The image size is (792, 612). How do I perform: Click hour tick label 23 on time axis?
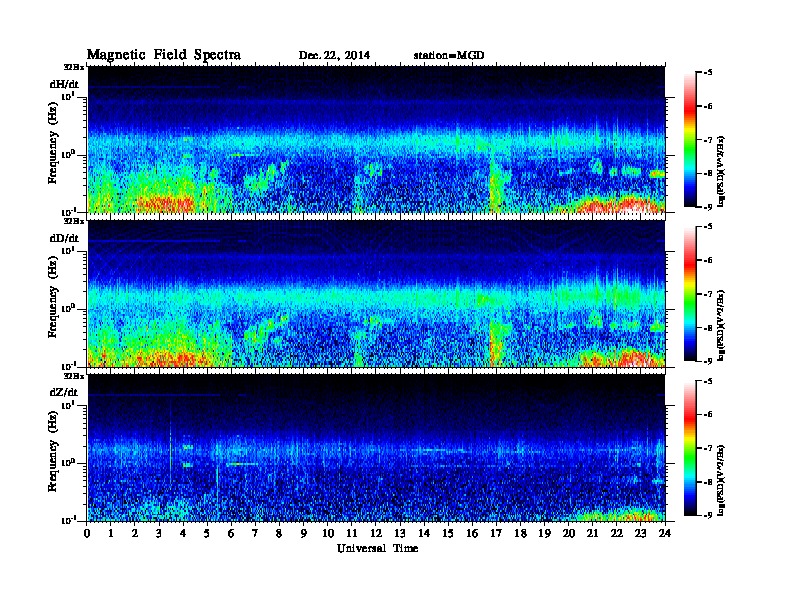641,533
